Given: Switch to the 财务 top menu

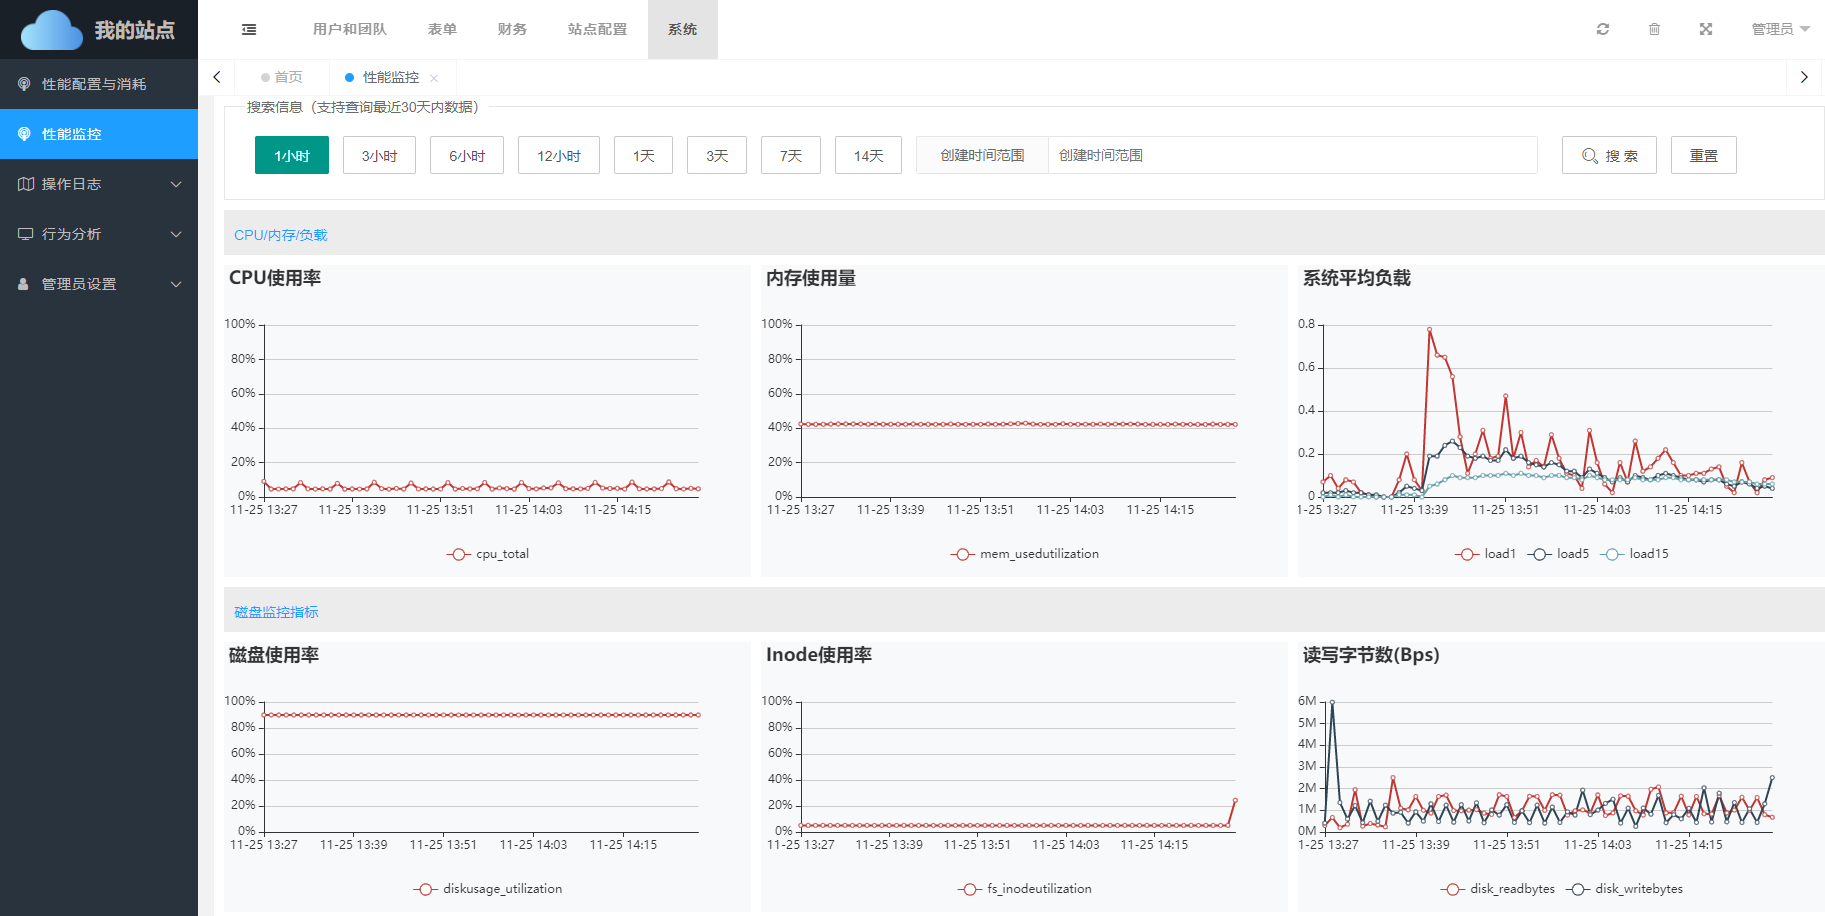Looking at the screenshot, I should [x=512, y=30].
